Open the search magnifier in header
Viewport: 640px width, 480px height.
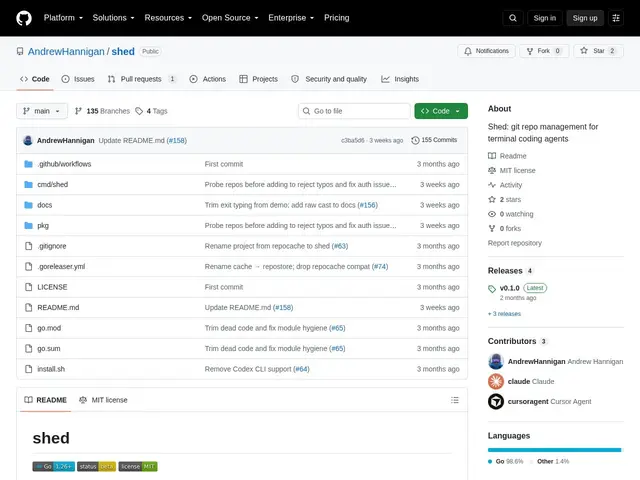(513, 18)
